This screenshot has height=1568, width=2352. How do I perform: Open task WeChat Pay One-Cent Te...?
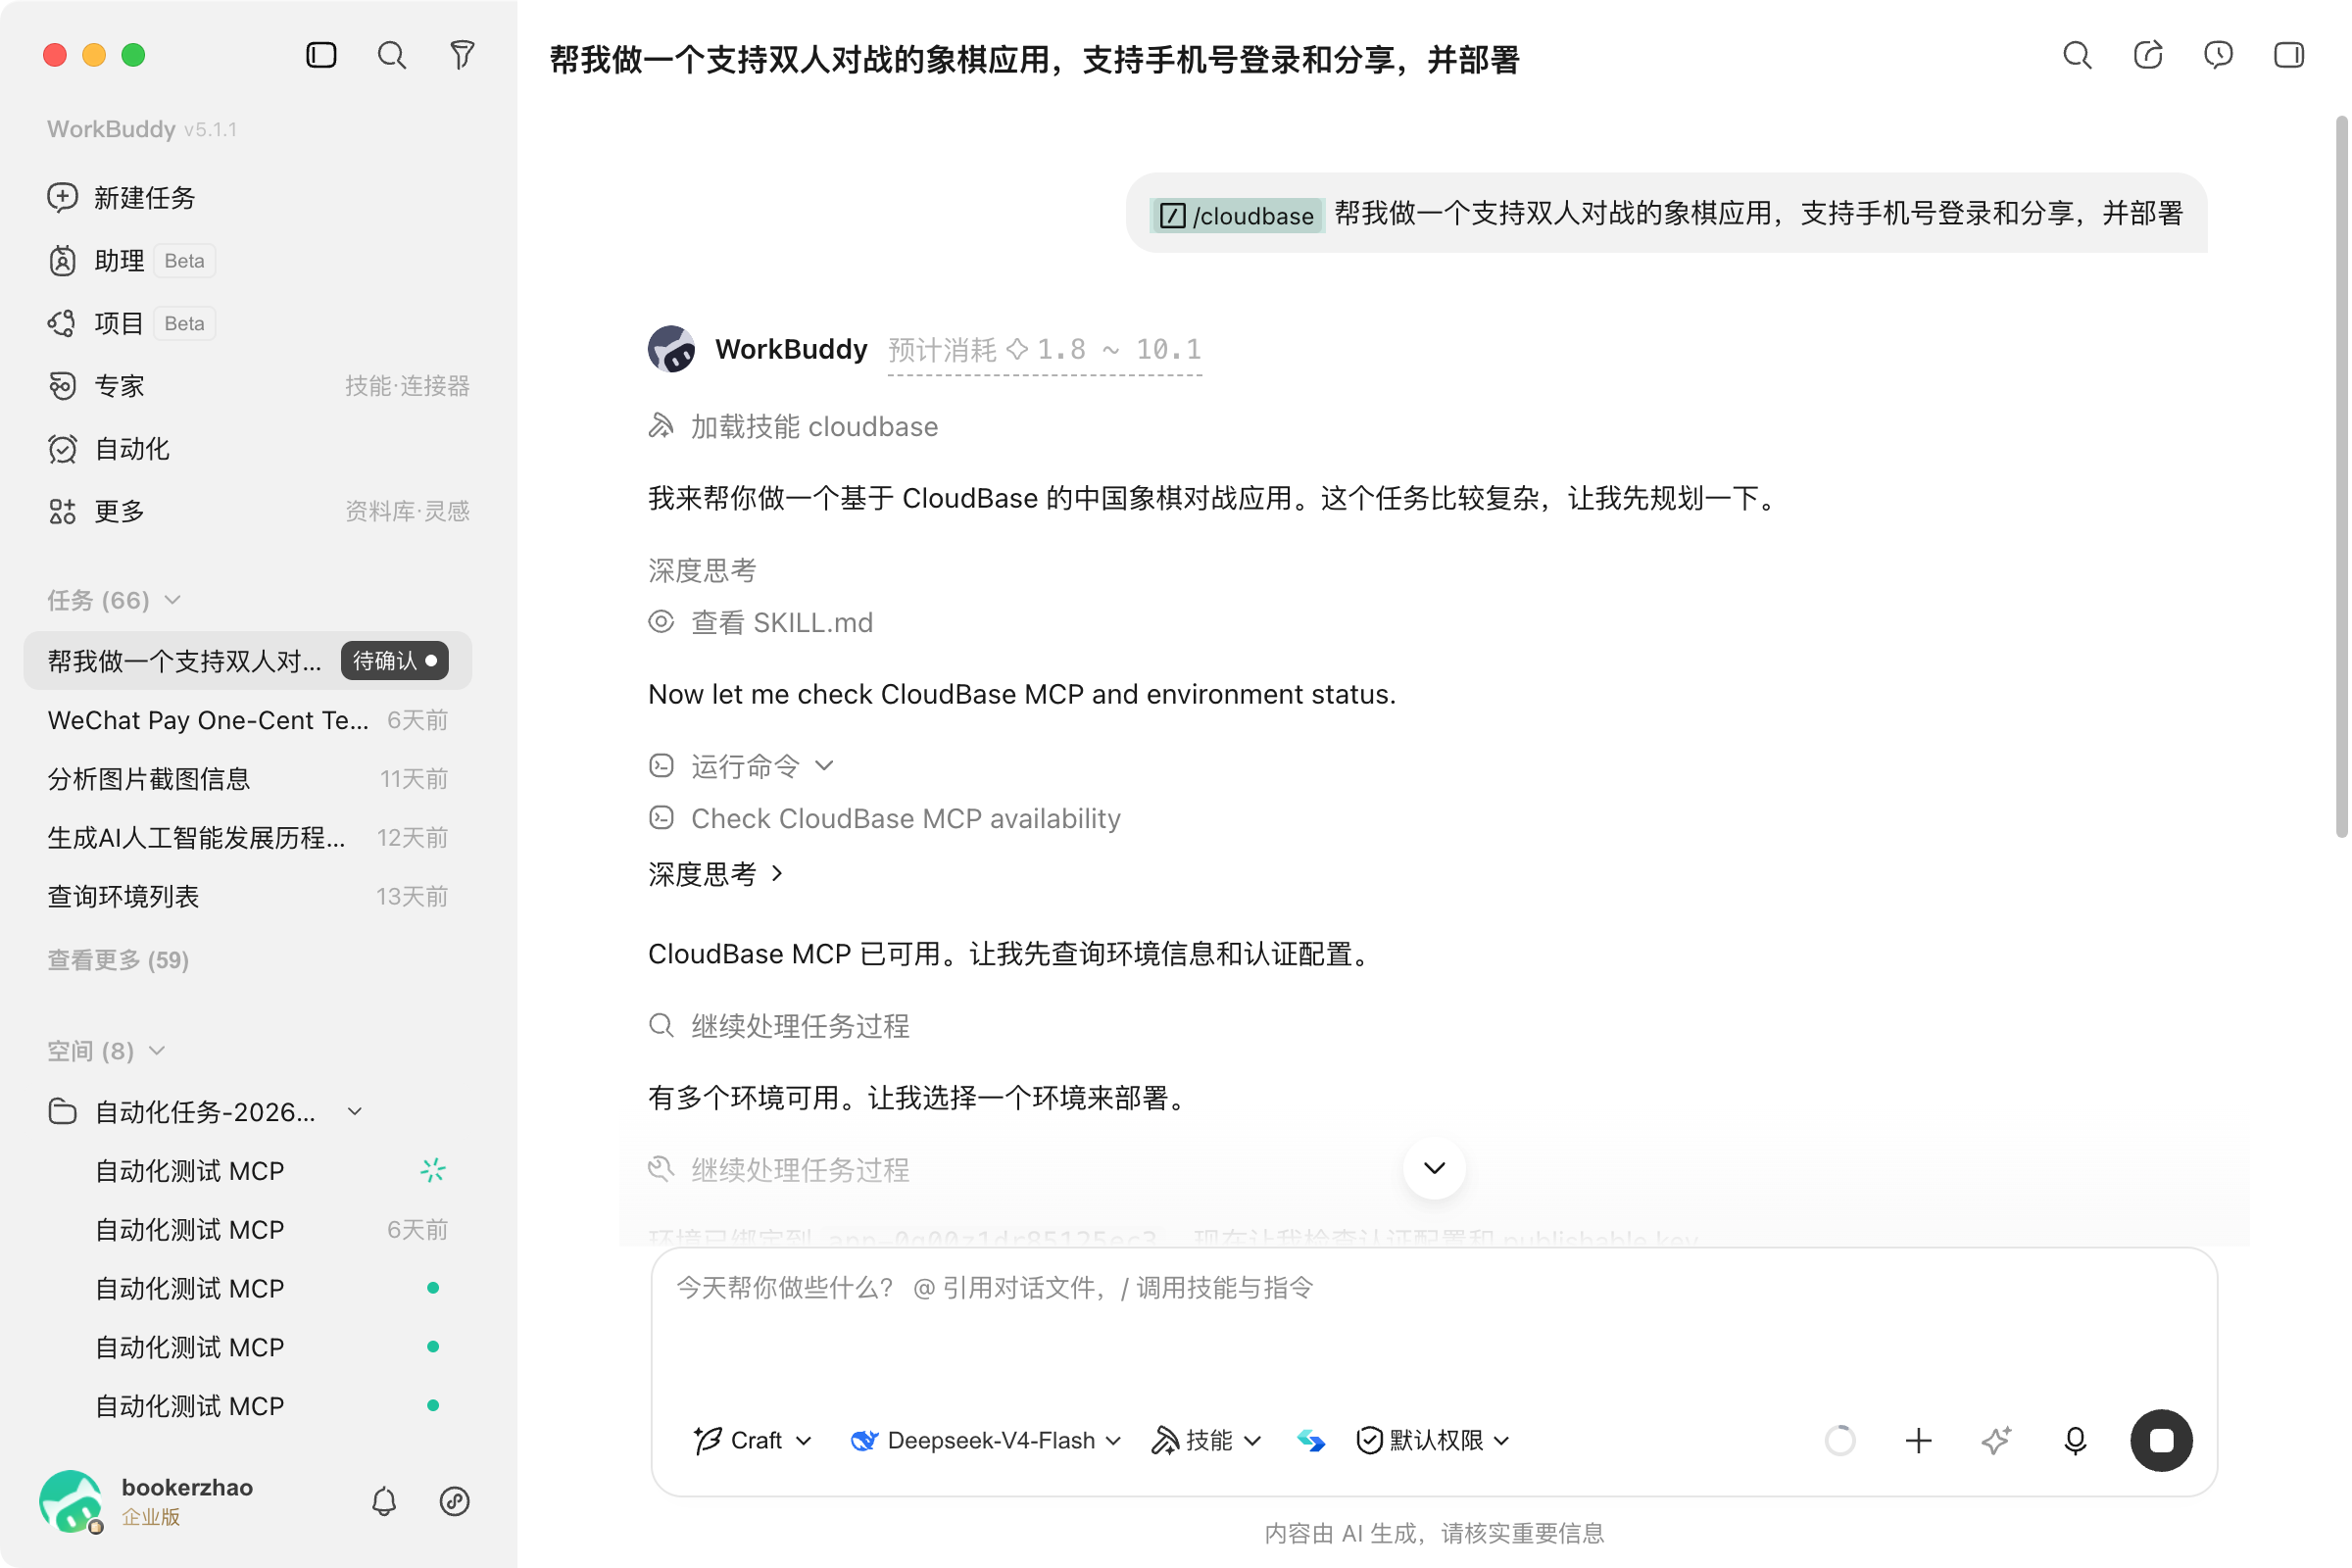point(248,720)
